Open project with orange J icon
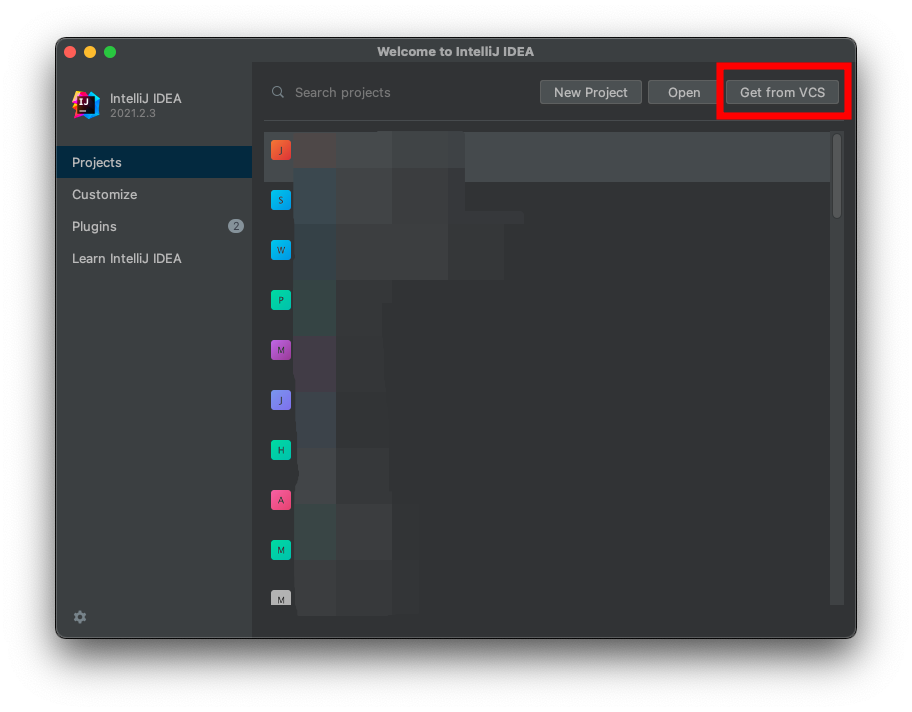 click(x=281, y=150)
